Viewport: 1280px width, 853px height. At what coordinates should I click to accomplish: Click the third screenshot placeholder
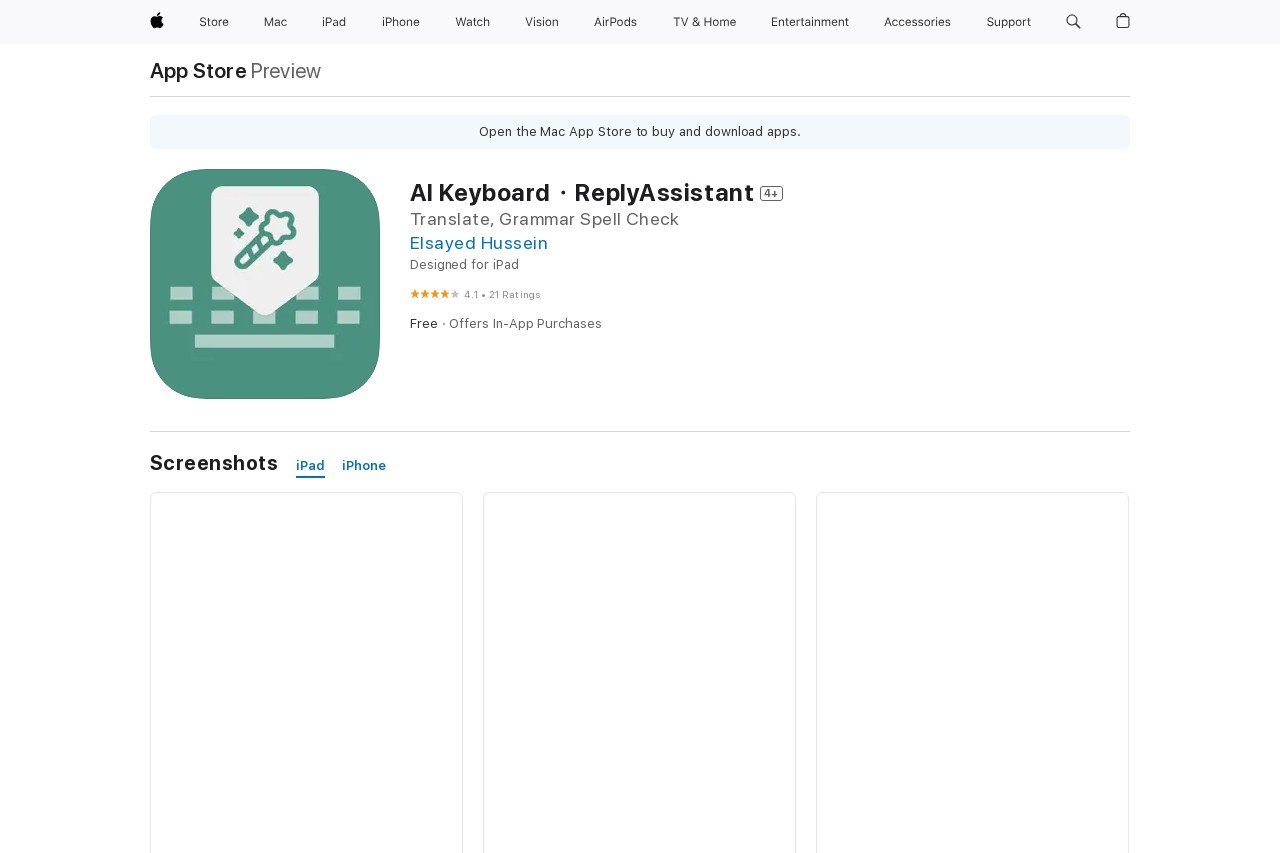pos(972,672)
